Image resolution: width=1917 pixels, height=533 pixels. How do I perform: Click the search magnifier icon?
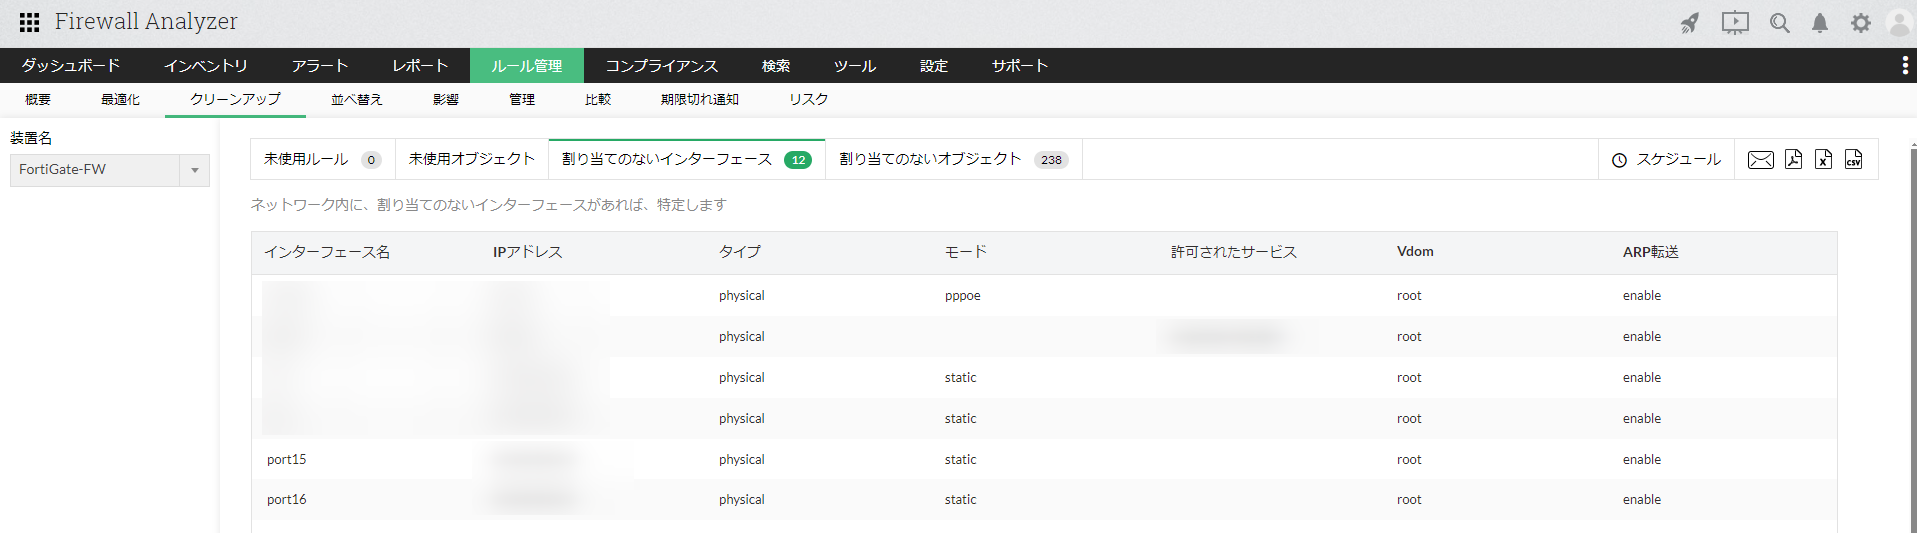click(1779, 23)
